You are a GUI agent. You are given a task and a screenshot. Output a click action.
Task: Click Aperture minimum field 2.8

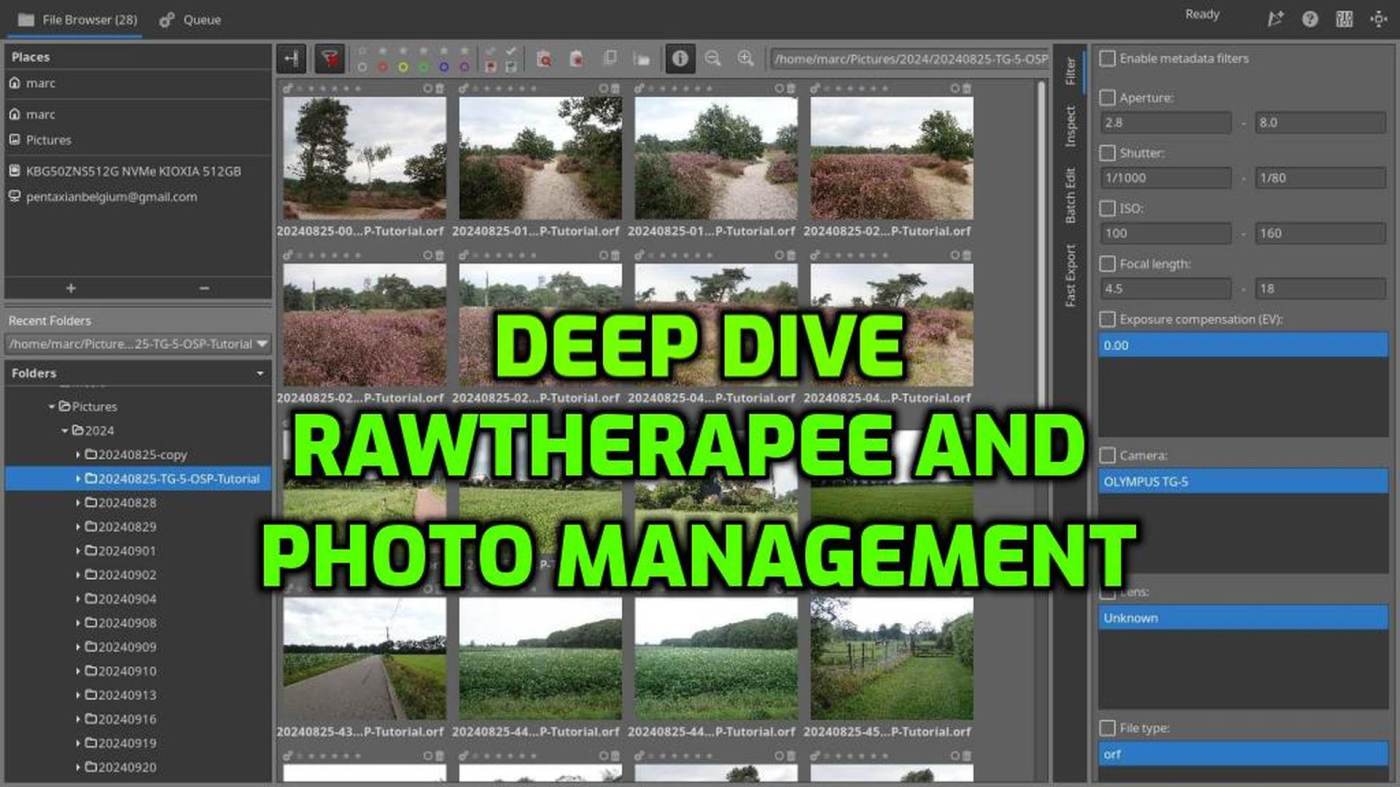(1165, 123)
